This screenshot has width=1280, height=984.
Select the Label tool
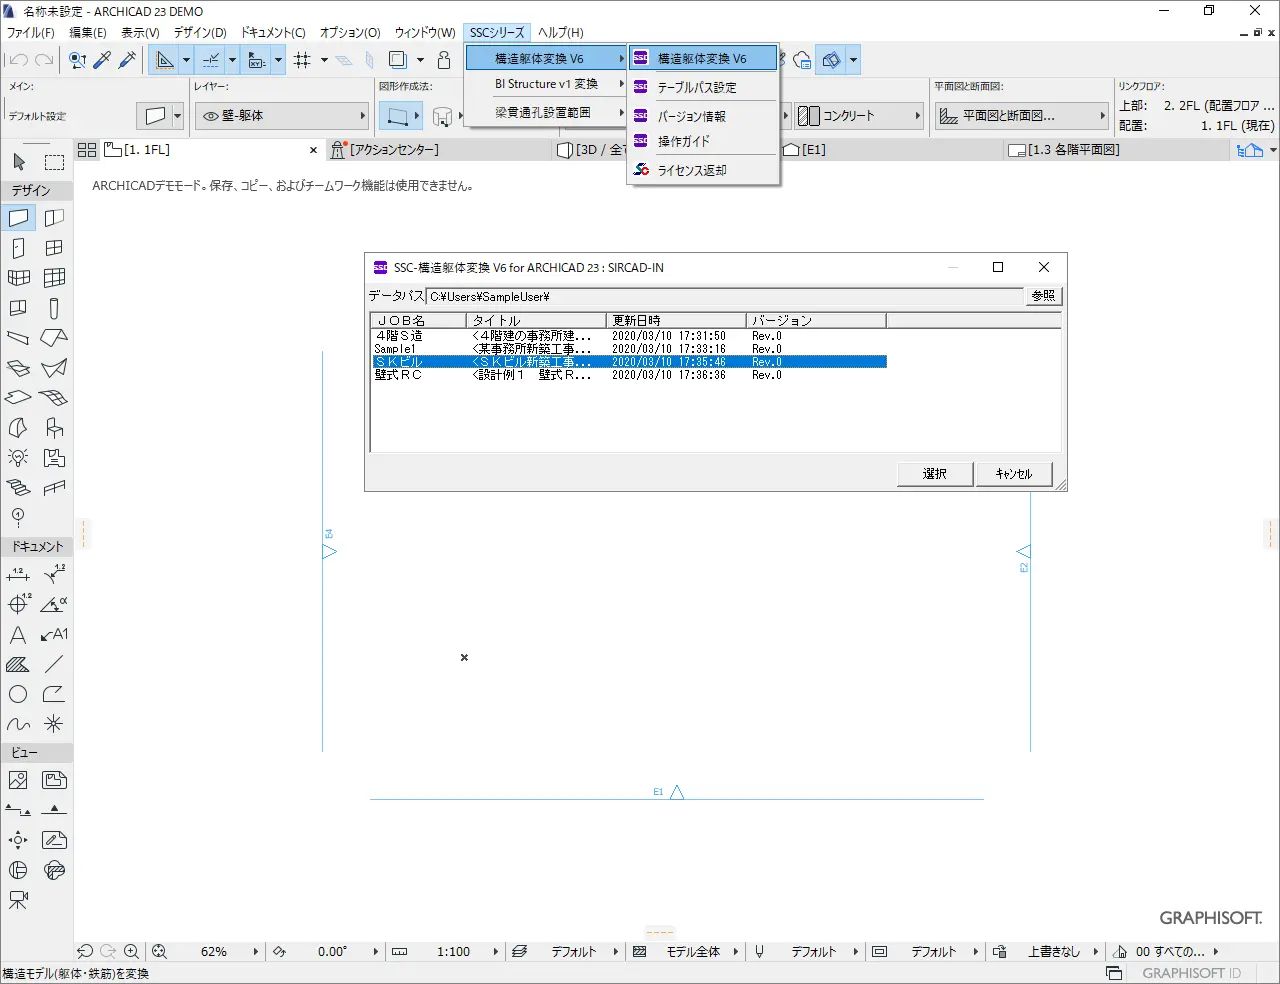(x=54, y=634)
